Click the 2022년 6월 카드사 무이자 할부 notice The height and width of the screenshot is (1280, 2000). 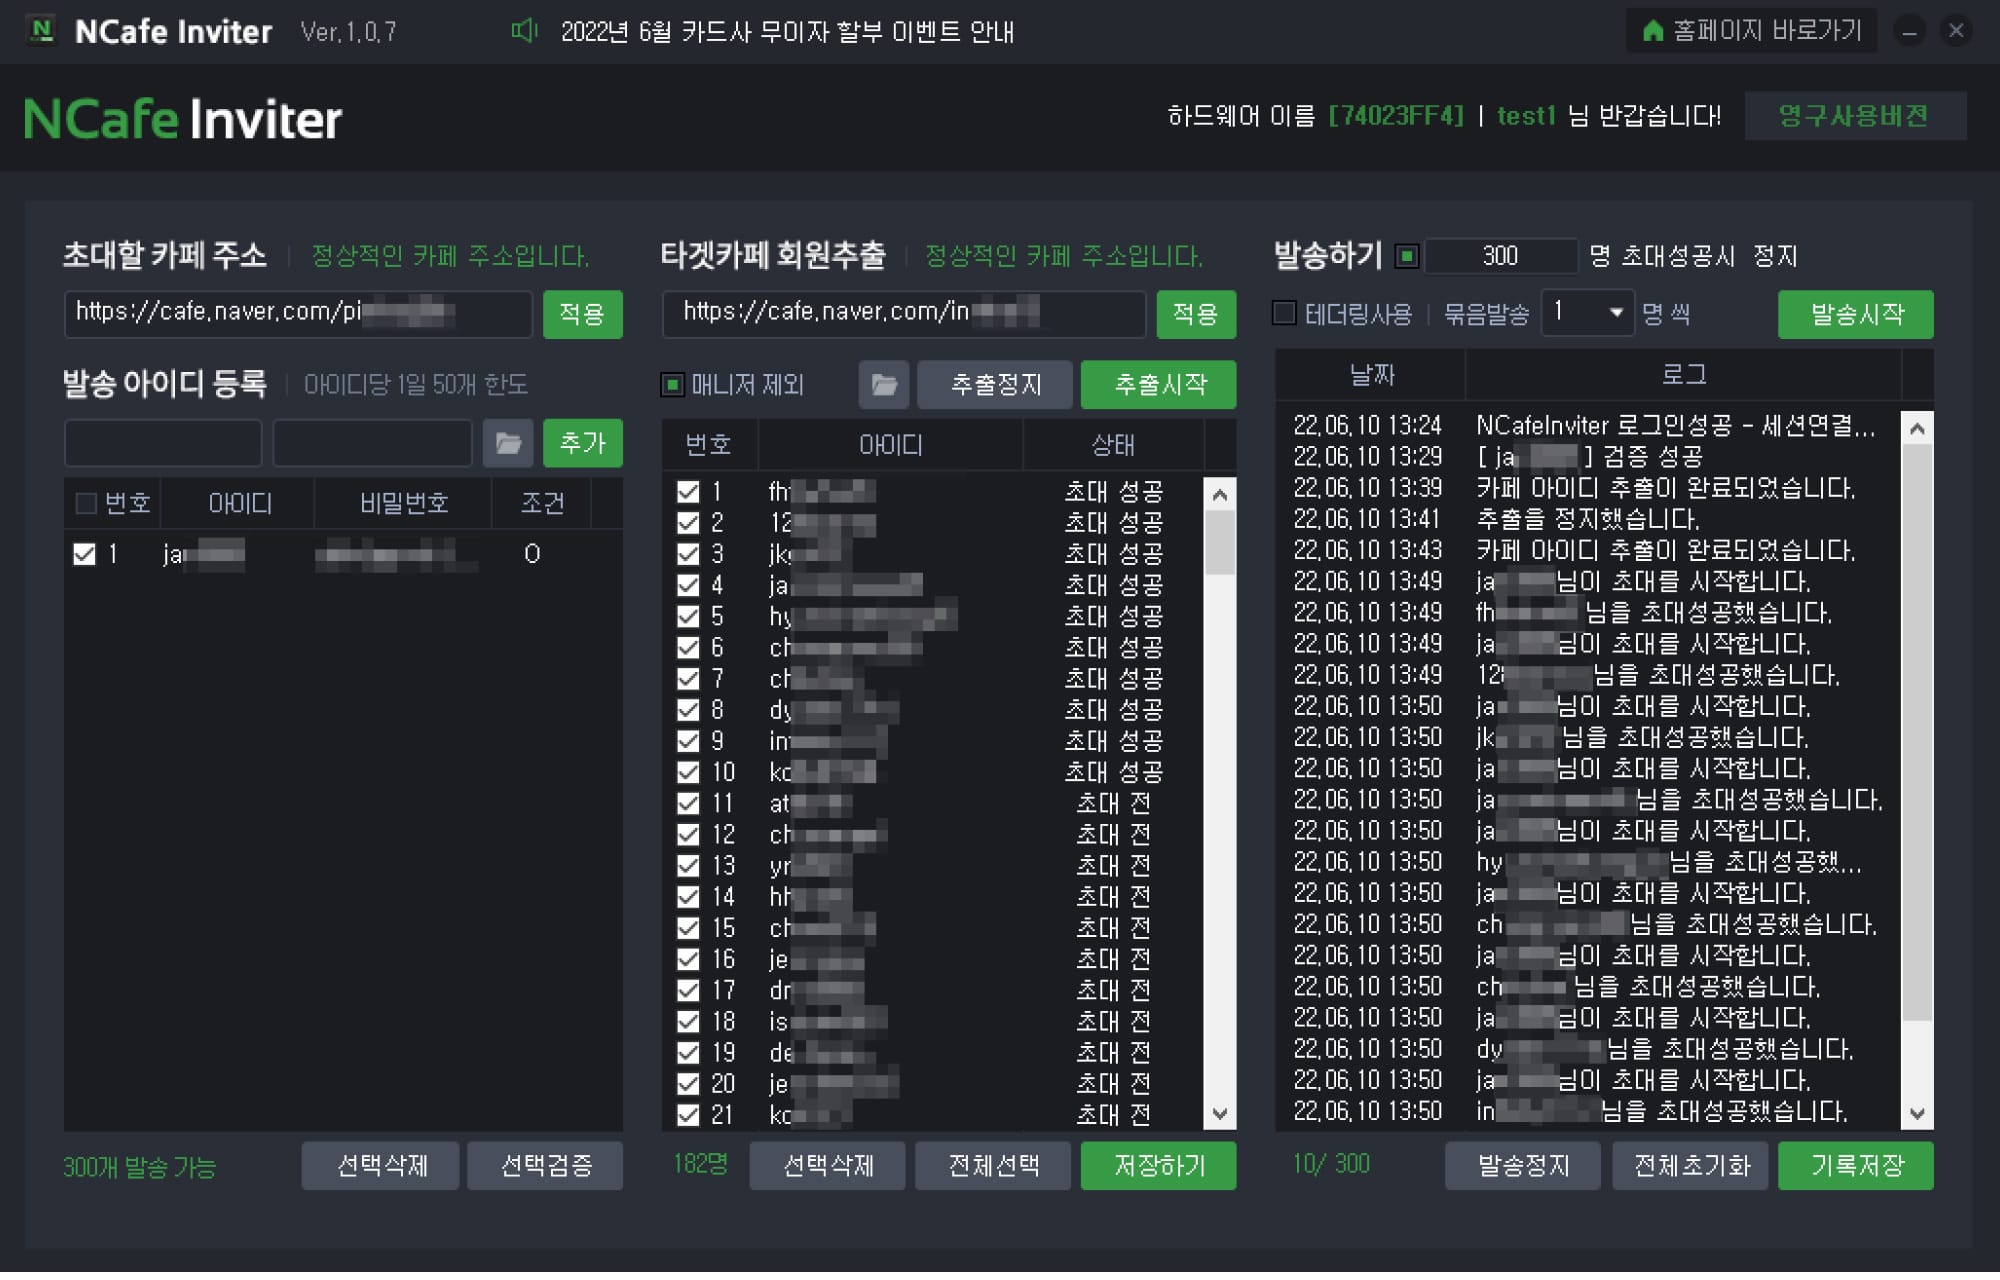tap(787, 32)
